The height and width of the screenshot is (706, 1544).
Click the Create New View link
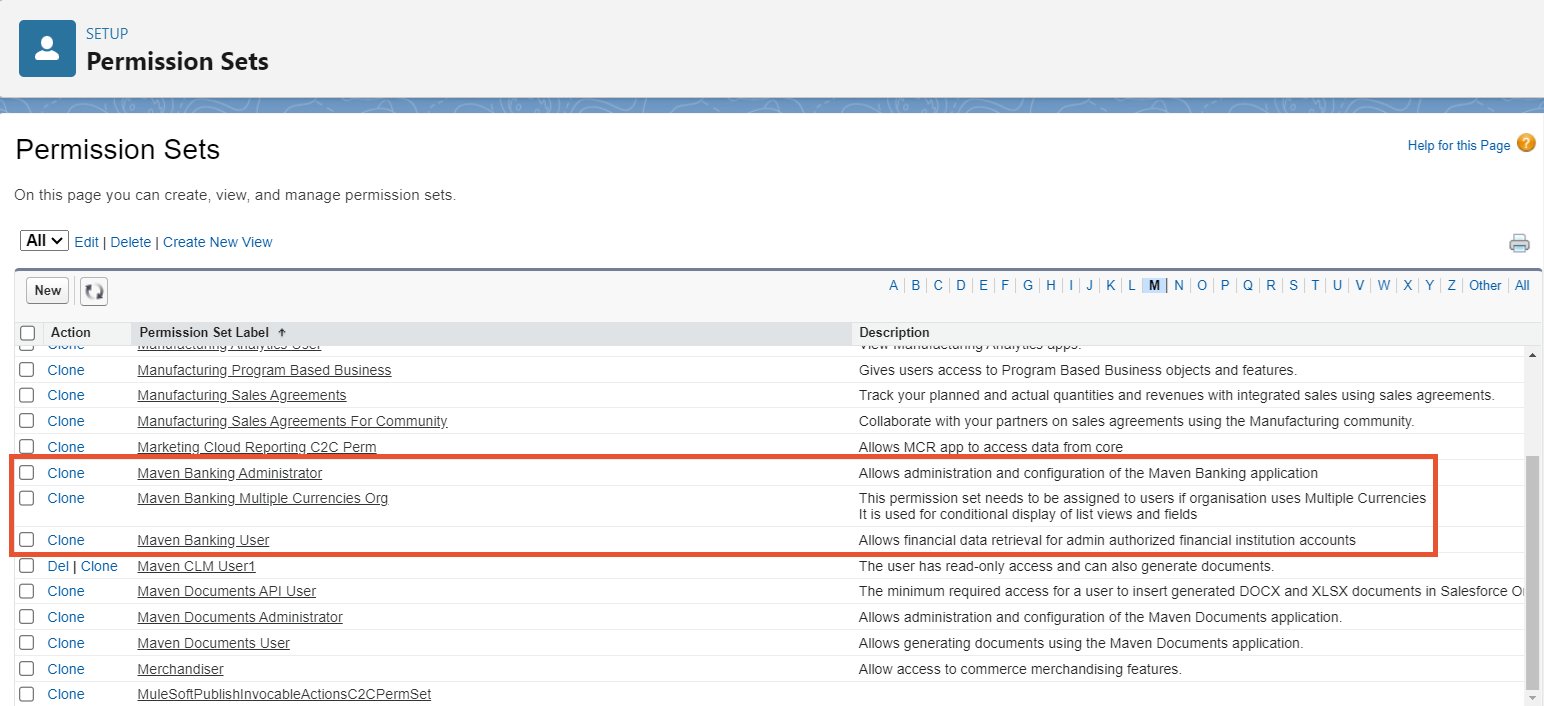pos(217,242)
